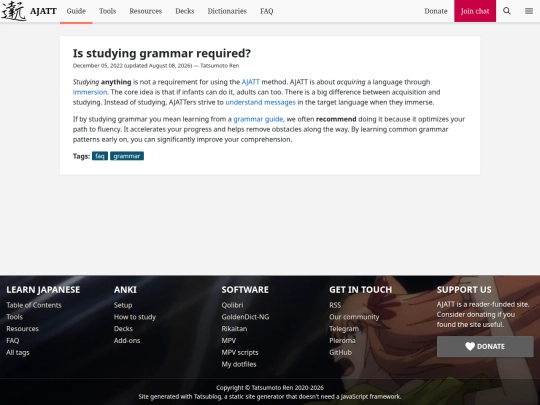Open How to study footer link
The image size is (540, 405).
click(x=135, y=317)
